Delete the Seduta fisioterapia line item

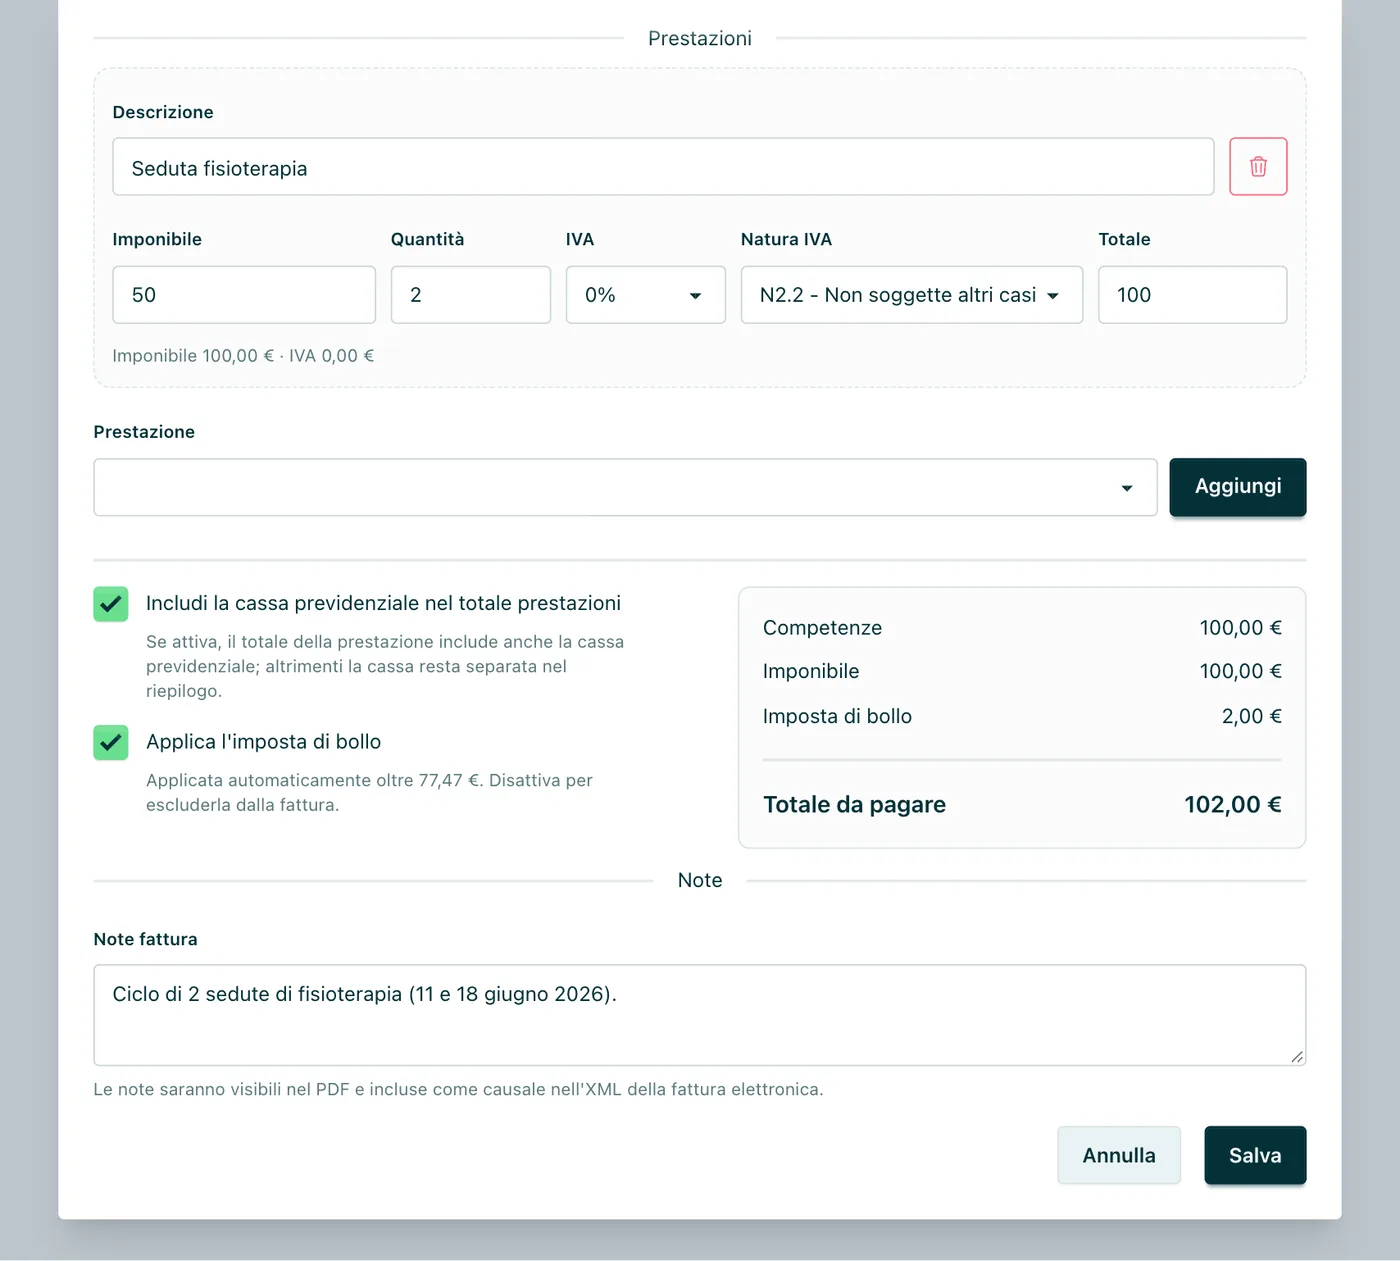(1258, 166)
